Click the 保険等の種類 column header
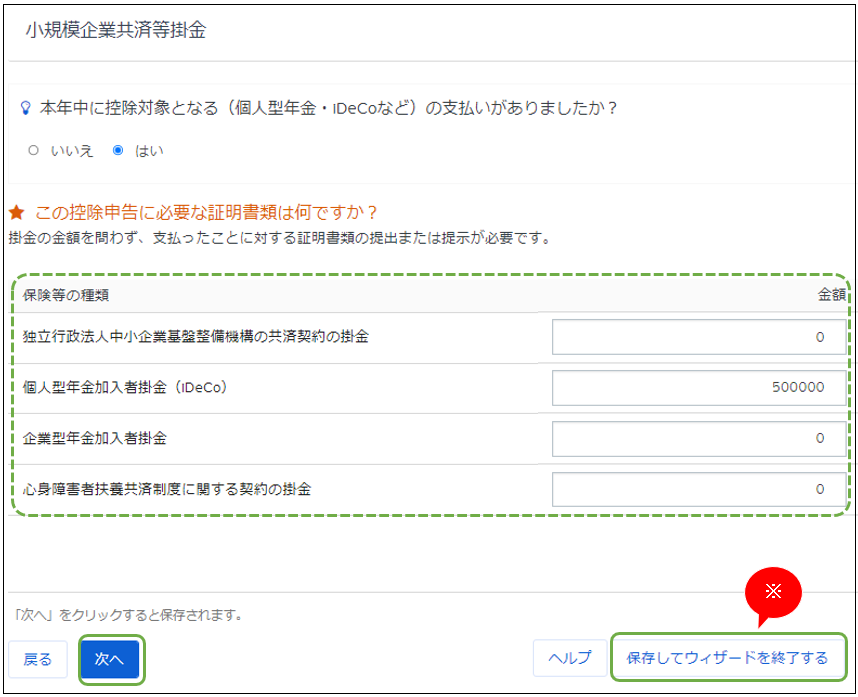Screen dimensions: 858x697 pyautogui.click(x=66, y=295)
